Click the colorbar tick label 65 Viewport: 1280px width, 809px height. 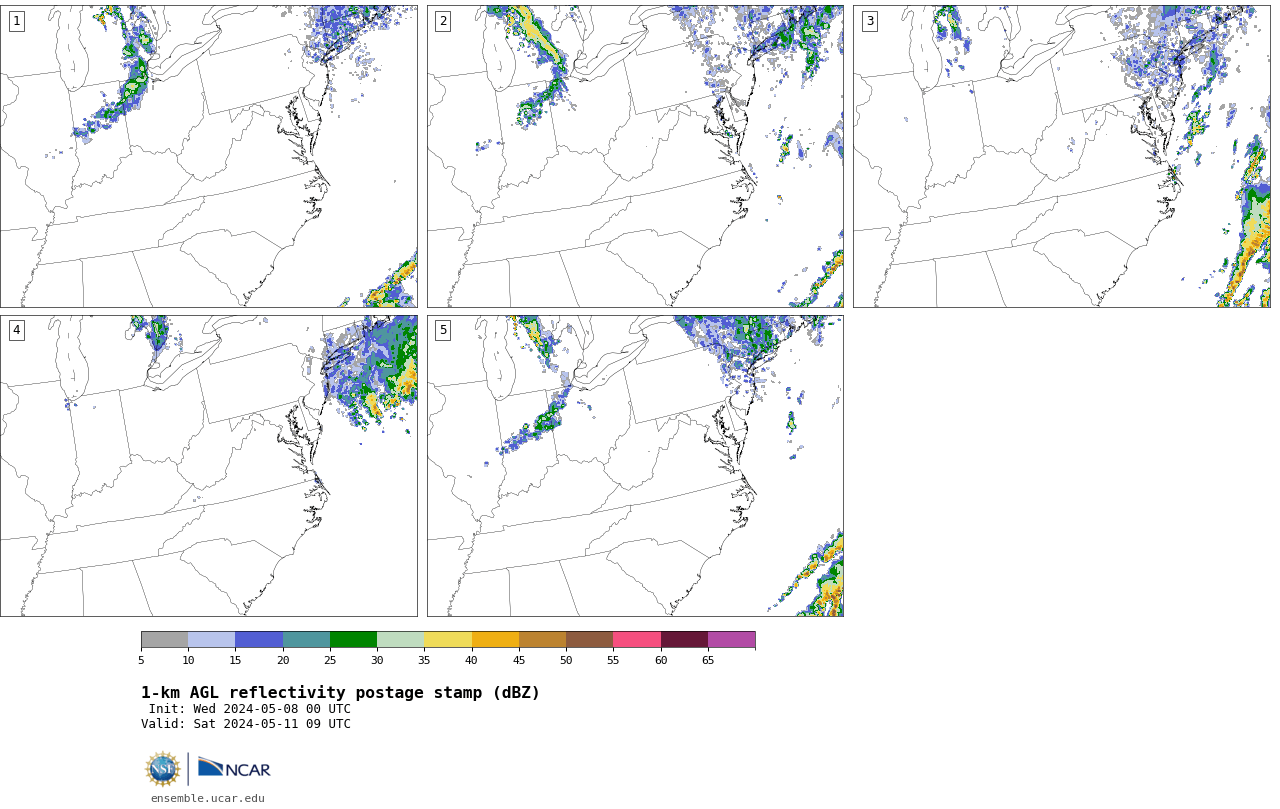pos(708,660)
